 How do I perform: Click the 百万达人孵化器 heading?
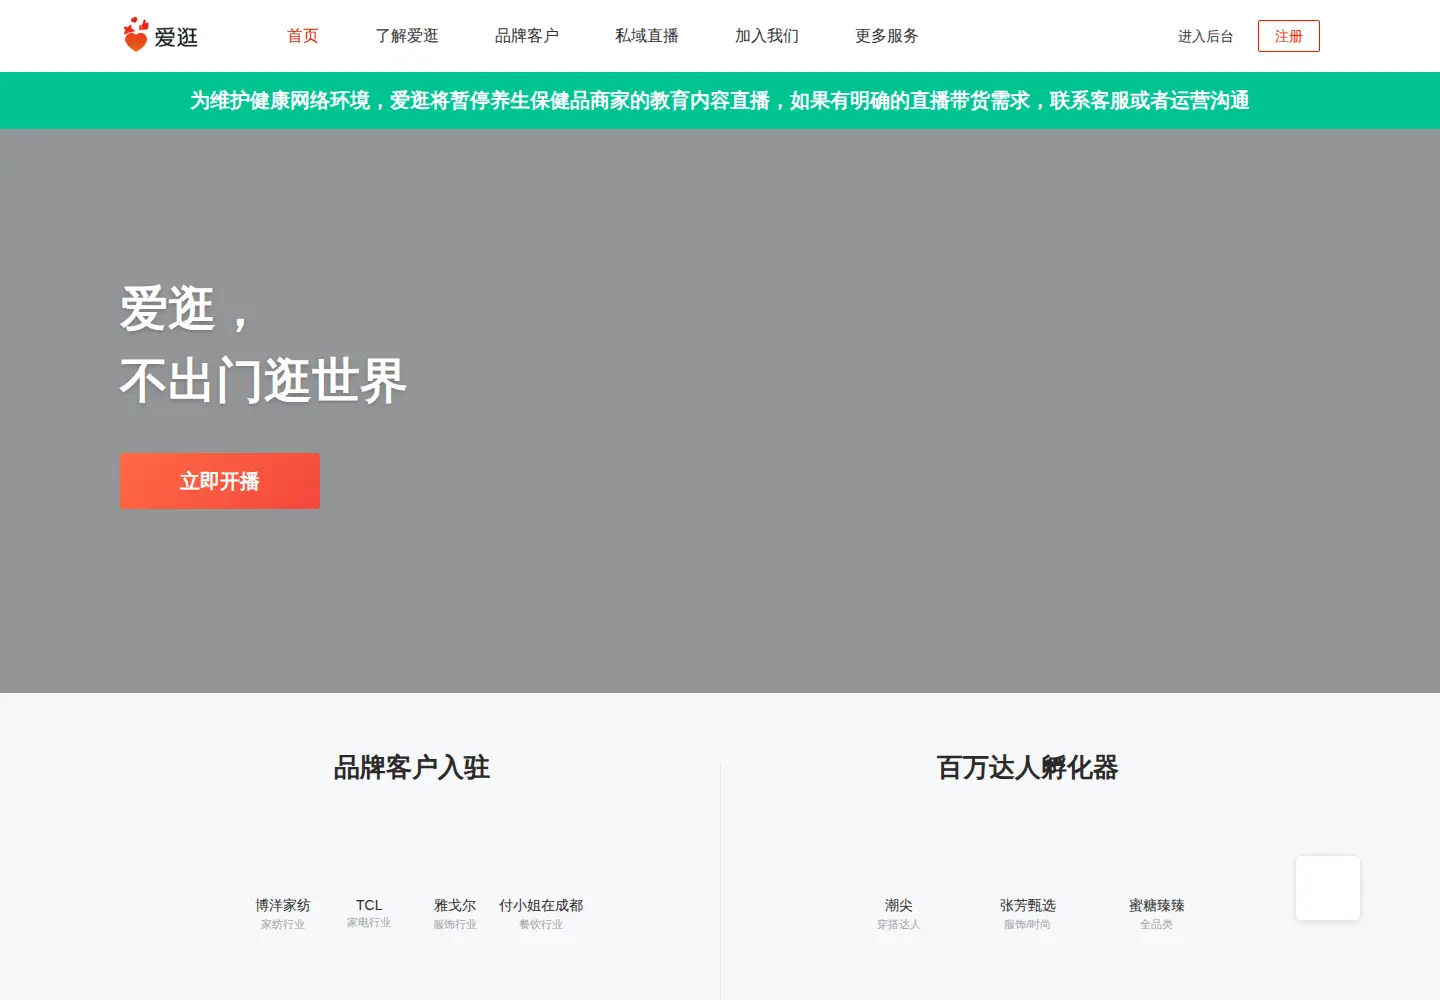(1027, 767)
